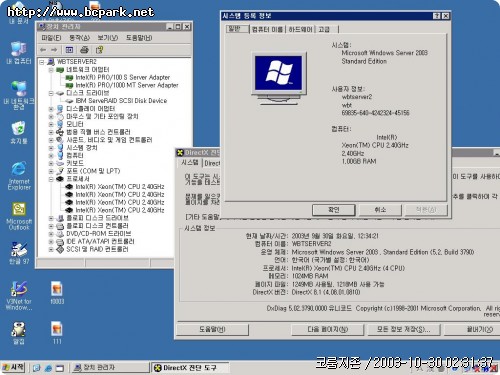This screenshot has width=500, height=375.
Task: Collapse the 디스크 드라이브 node
Action: (x=51, y=93)
